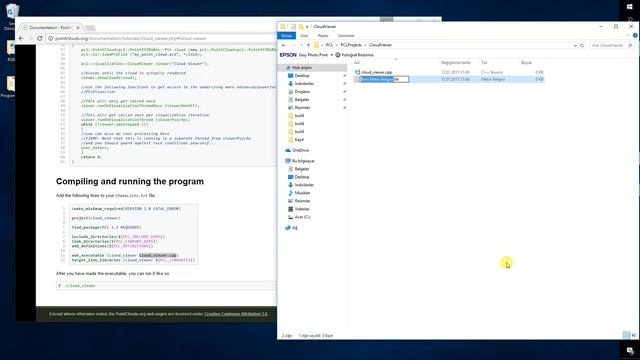Open Properties icon in Explorer title bar
Image resolution: width=640 pixels, height=360 pixels.
click(x=293, y=27)
